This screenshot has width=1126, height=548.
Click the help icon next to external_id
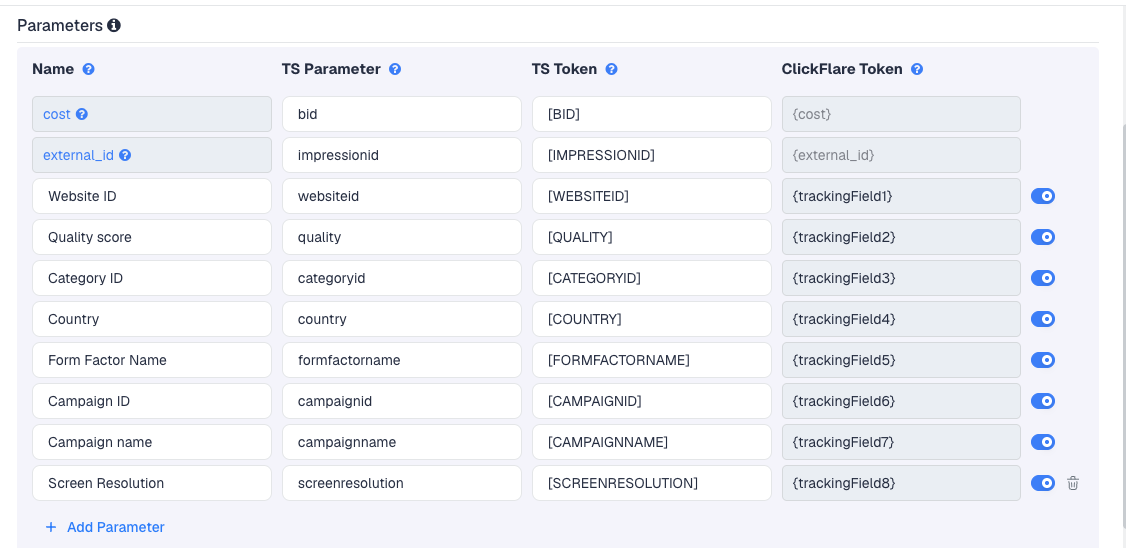(x=125, y=155)
